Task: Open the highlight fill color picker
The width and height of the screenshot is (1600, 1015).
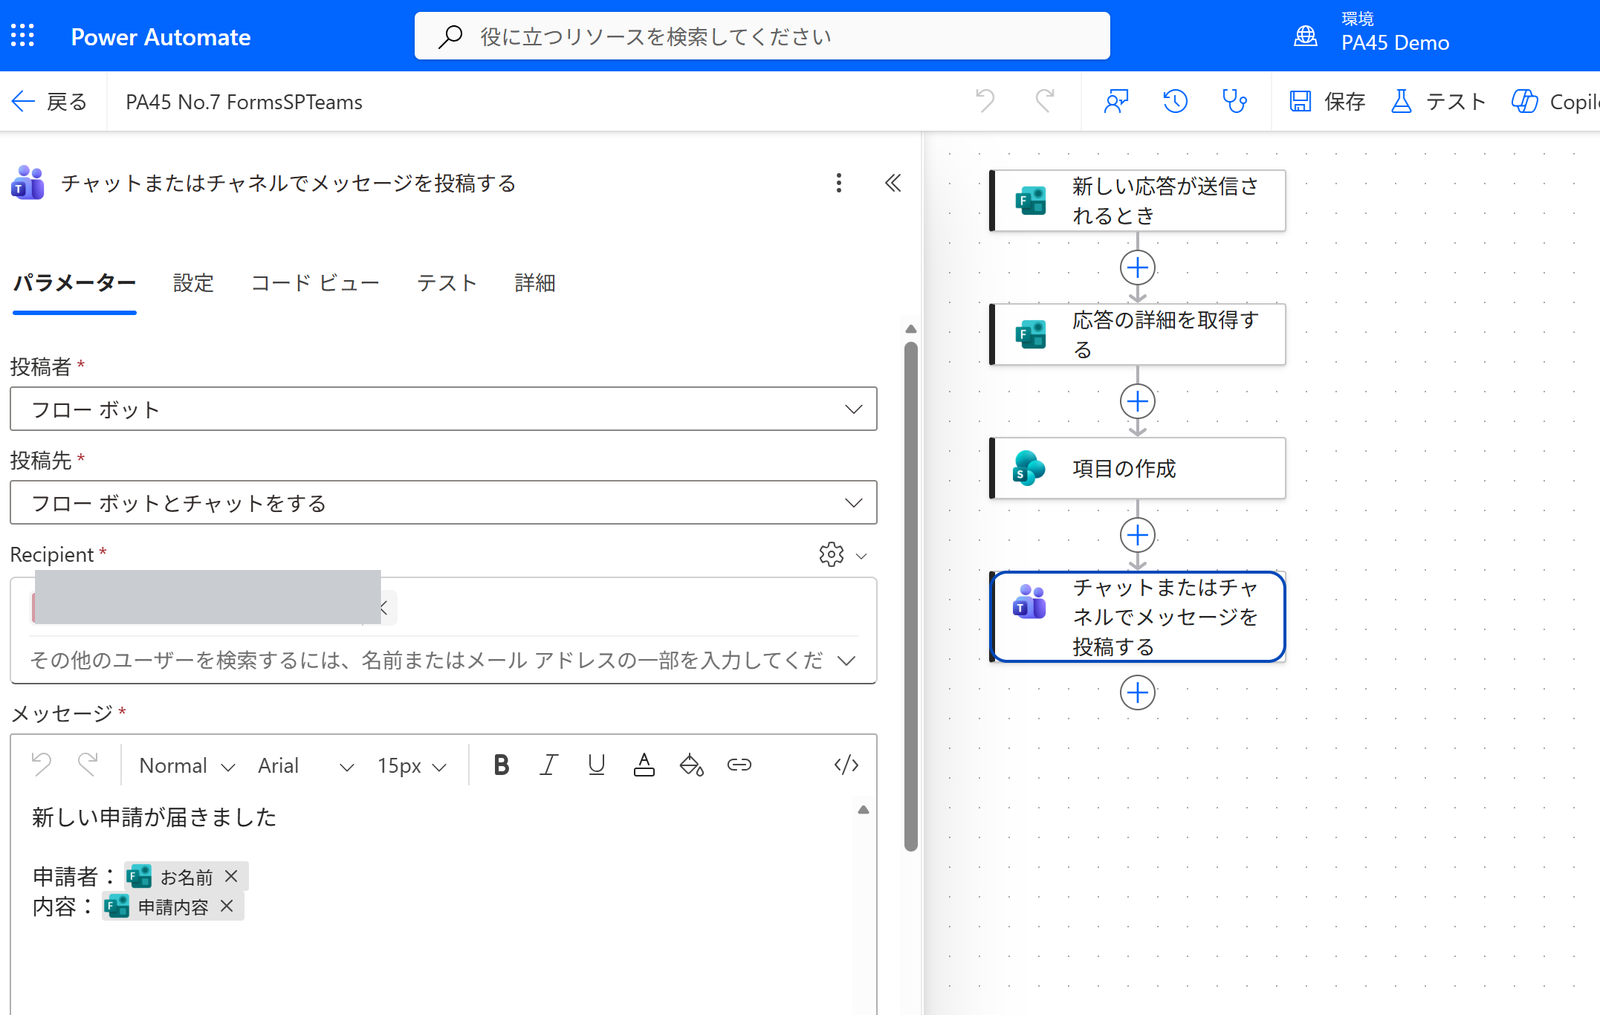Action: [x=691, y=765]
